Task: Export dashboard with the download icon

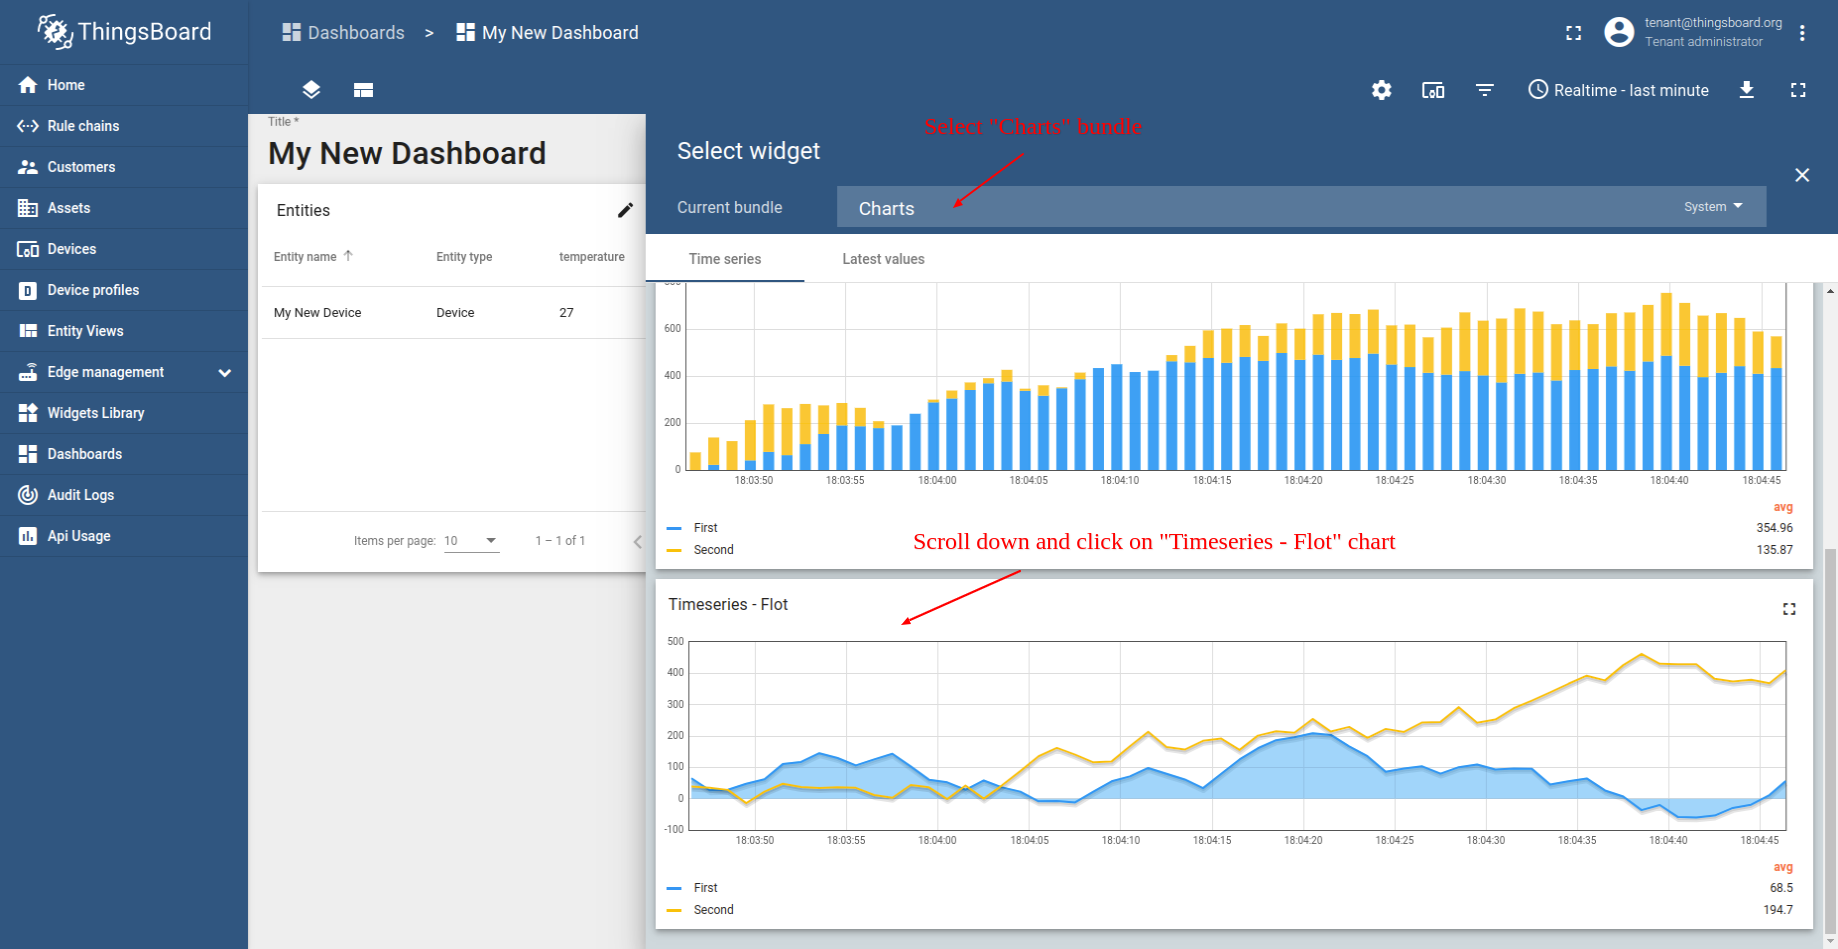Action: [1746, 90]
